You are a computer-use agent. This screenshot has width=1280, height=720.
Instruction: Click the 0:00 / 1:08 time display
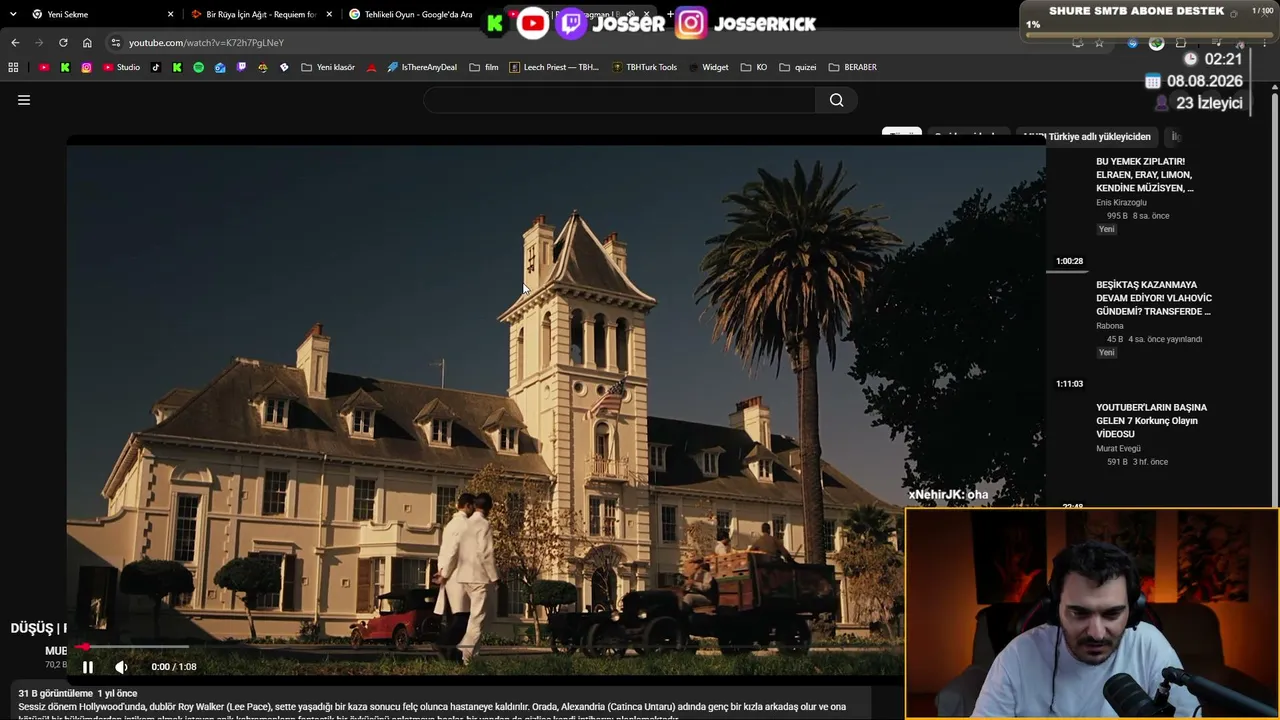(x=174, y=667)
